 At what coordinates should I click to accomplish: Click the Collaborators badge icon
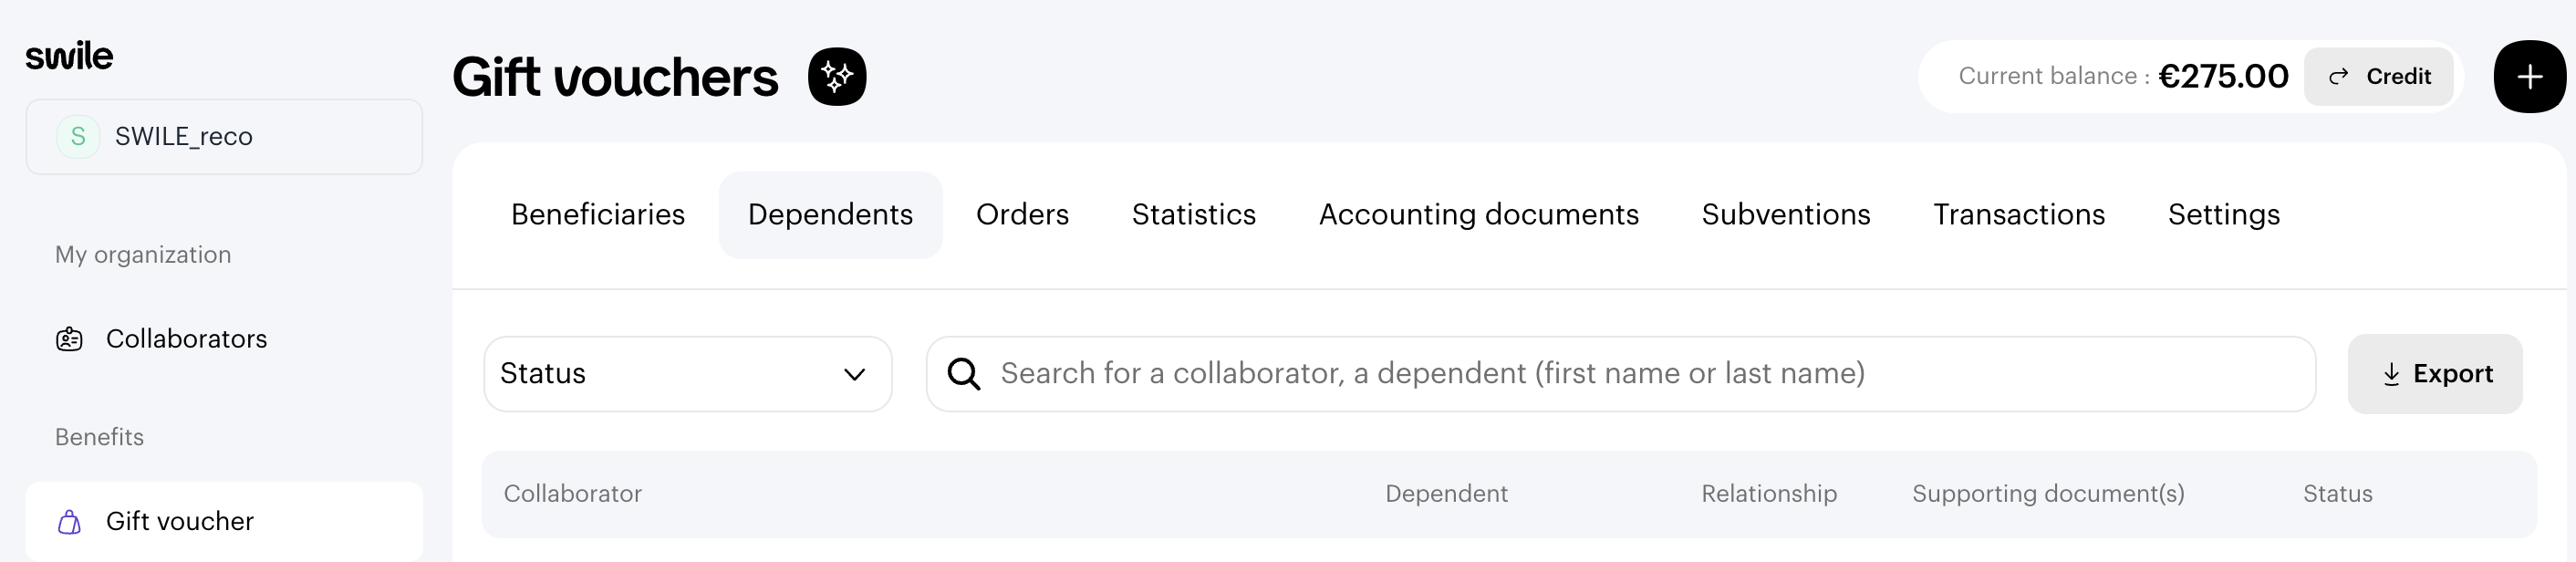(69, 339)
